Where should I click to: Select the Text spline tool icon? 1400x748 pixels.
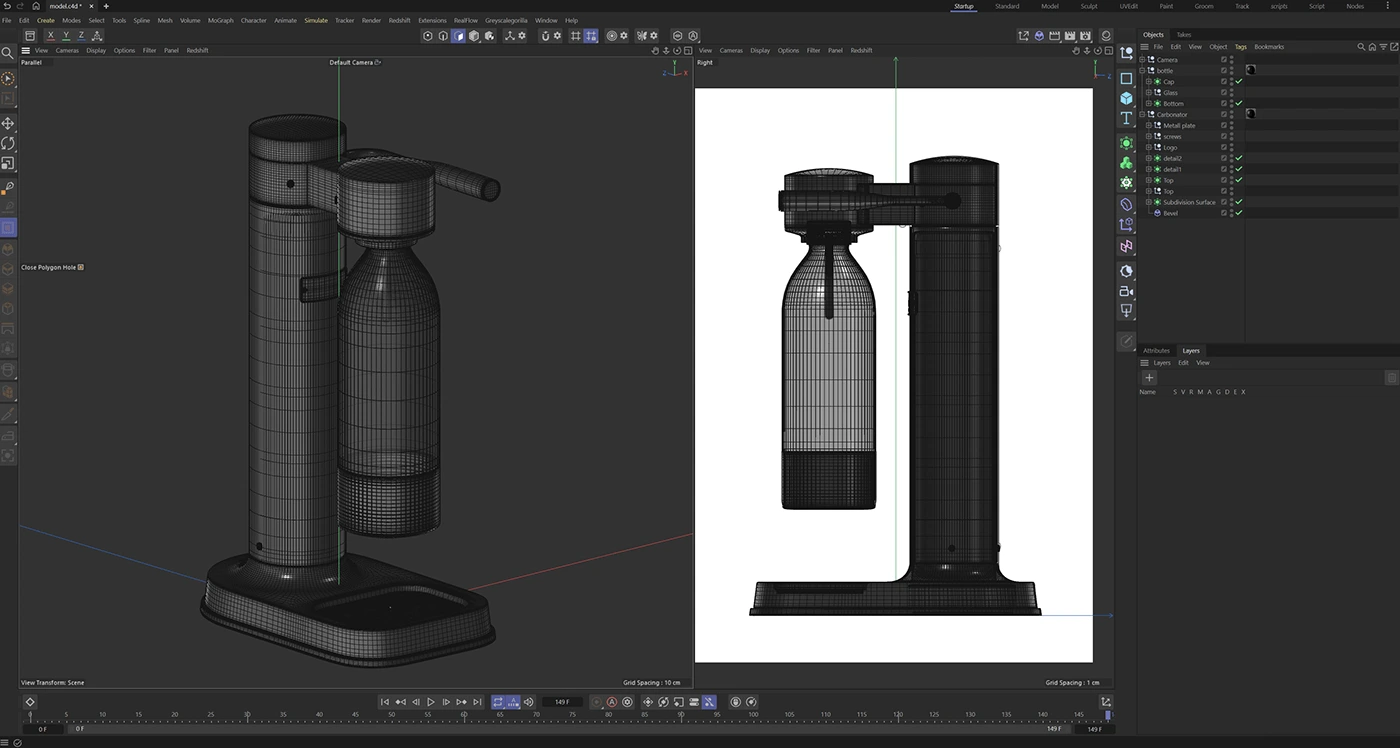[1126, 118]
